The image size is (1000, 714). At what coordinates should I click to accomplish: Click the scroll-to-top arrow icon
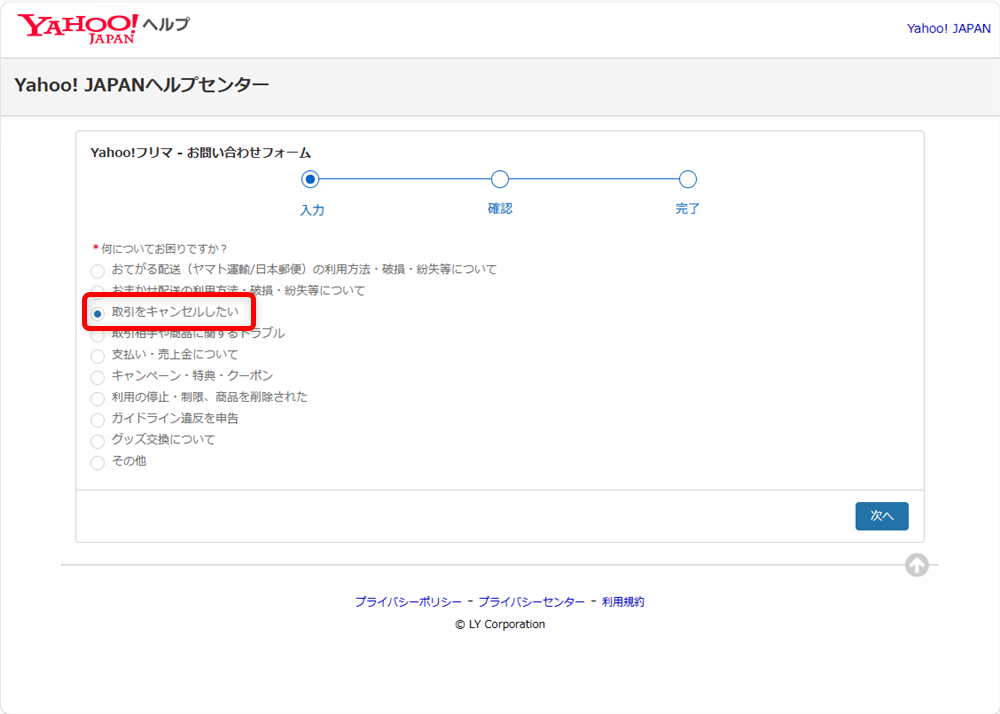[x=916, y=565]
